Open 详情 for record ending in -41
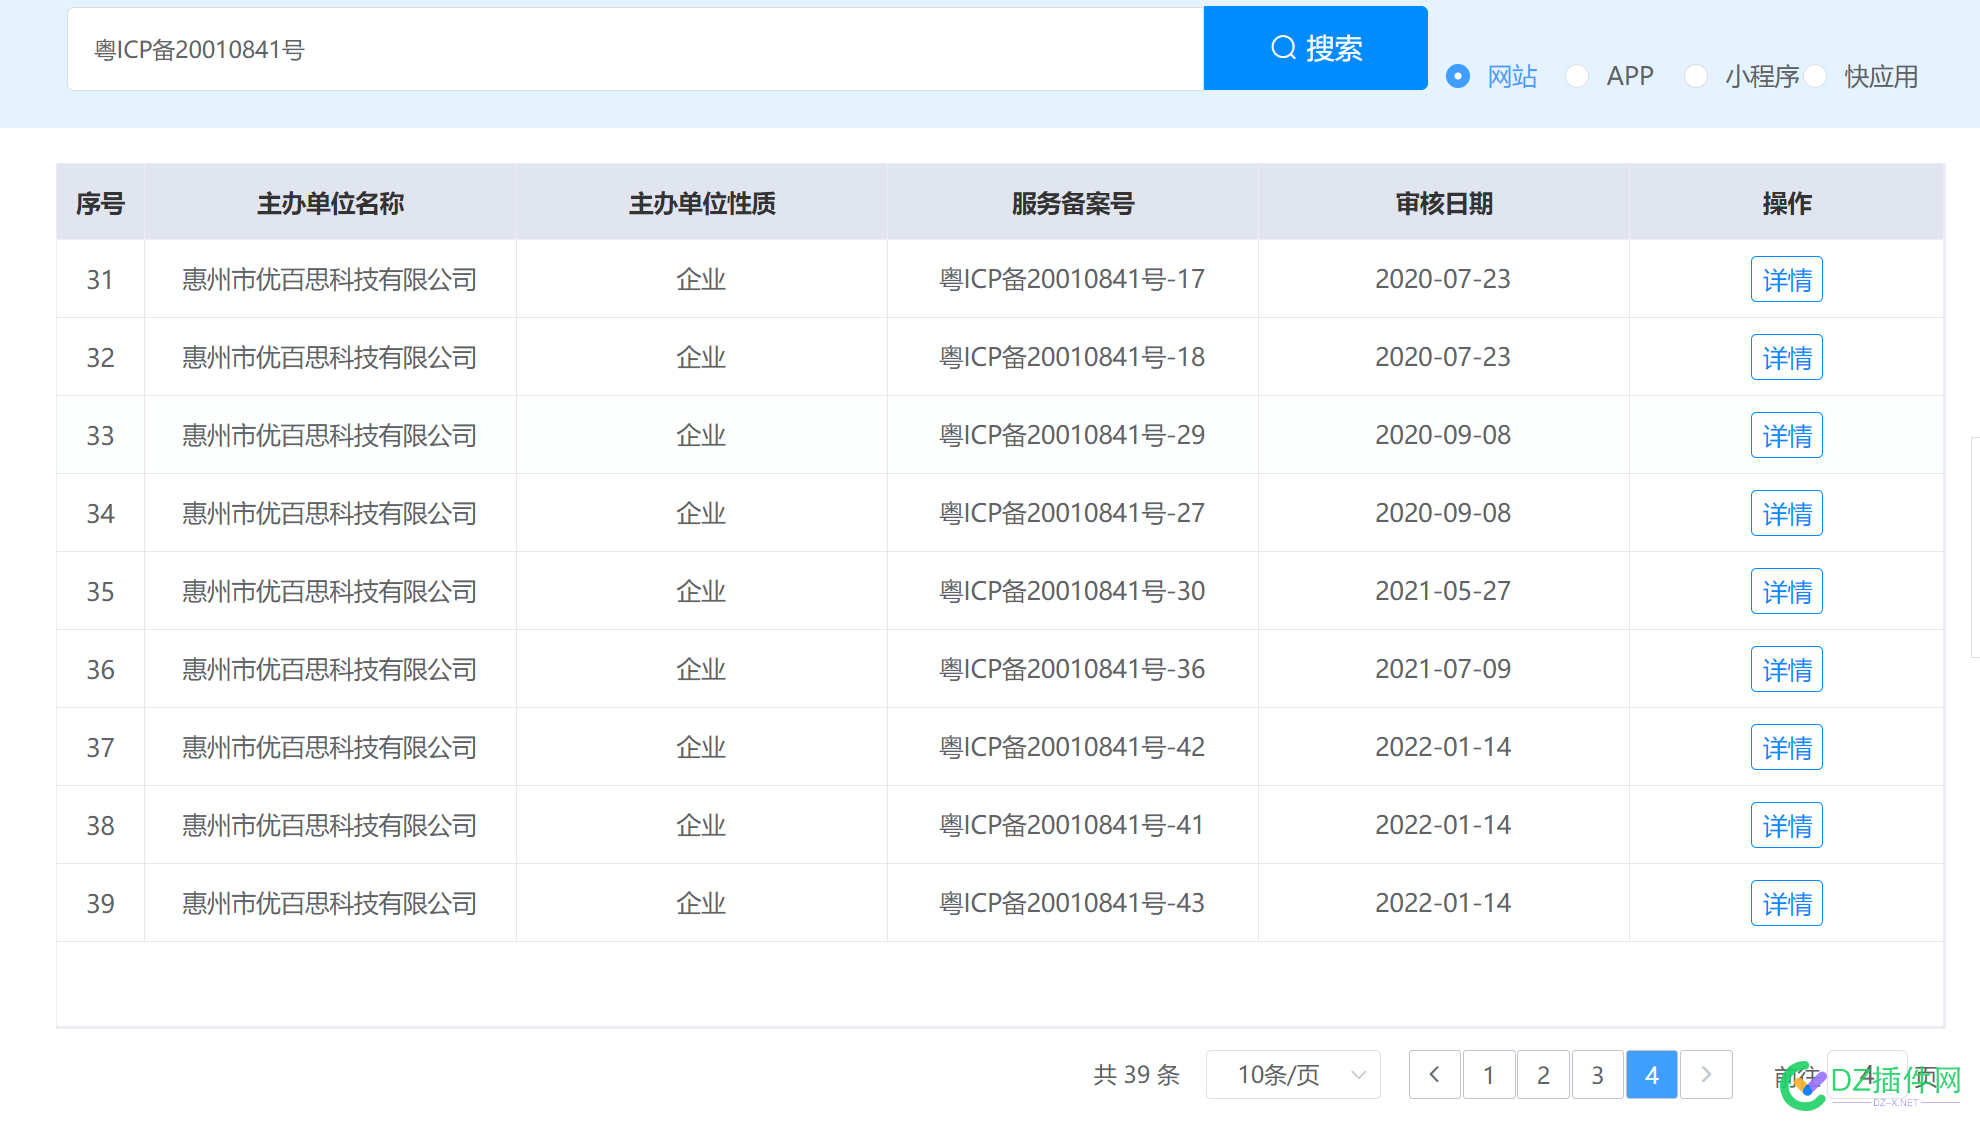Viewport: 1980px width, 1126px height. [1786, 825]
